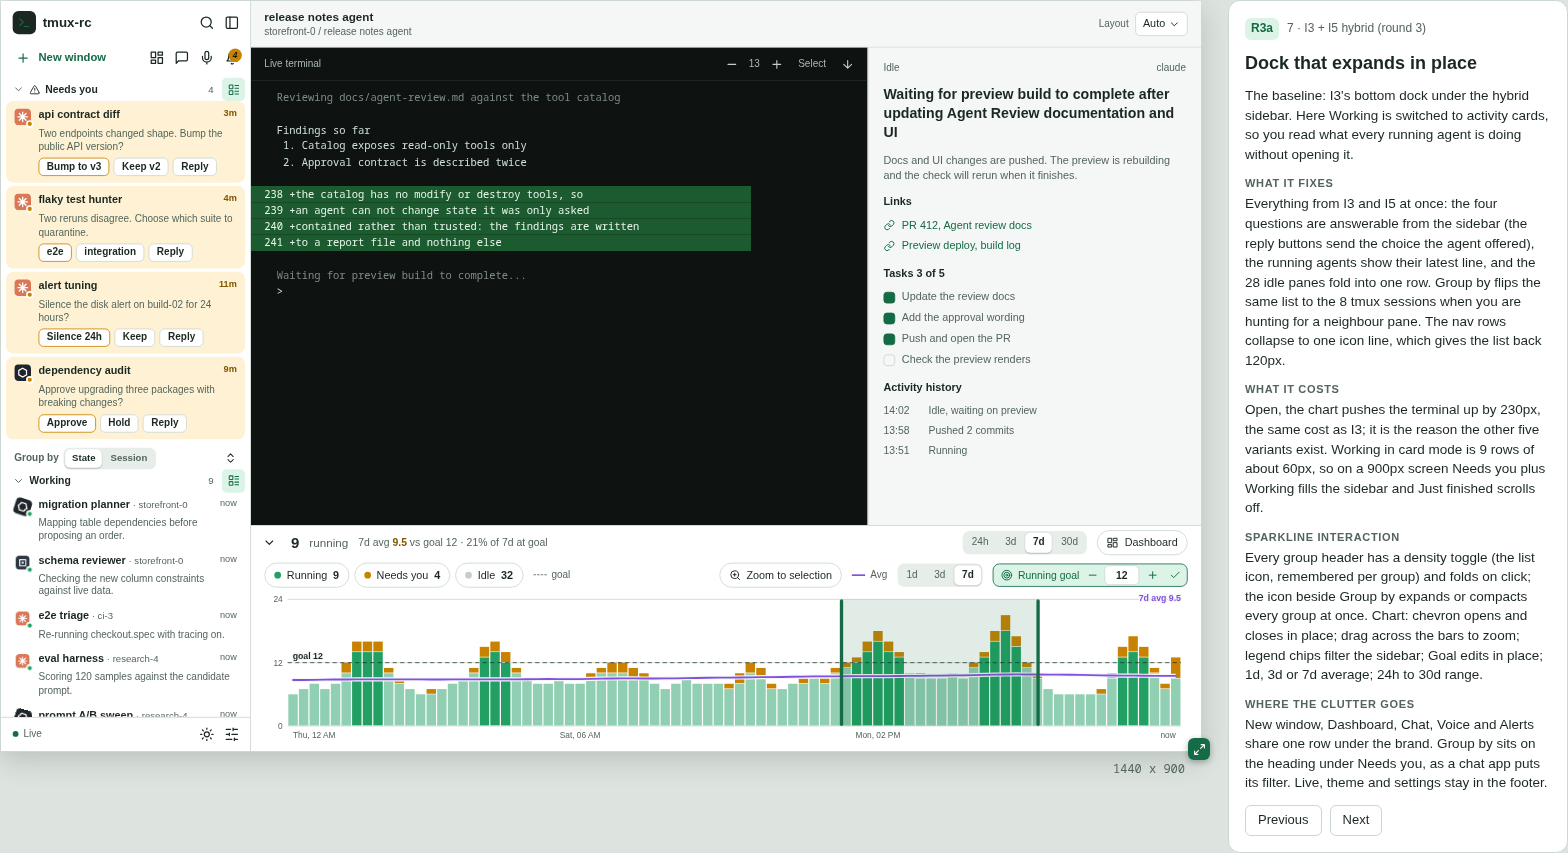Group sidebar by Session
The image size is (1568, 853).
coord(129,458)
